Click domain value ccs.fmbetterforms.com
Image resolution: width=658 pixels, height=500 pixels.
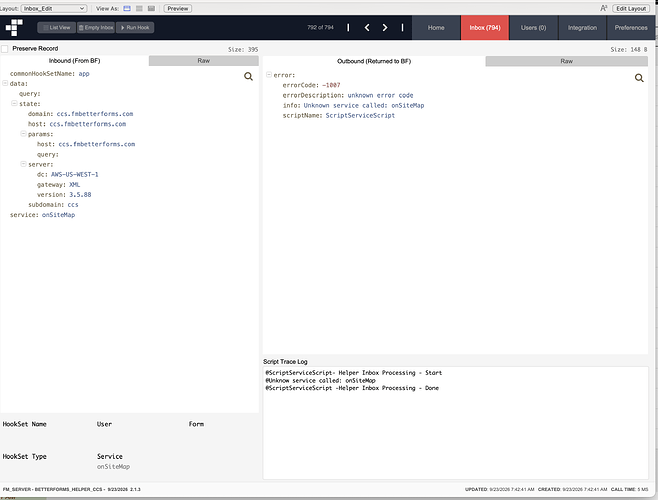pyautogui.click(x=95, y=114)
